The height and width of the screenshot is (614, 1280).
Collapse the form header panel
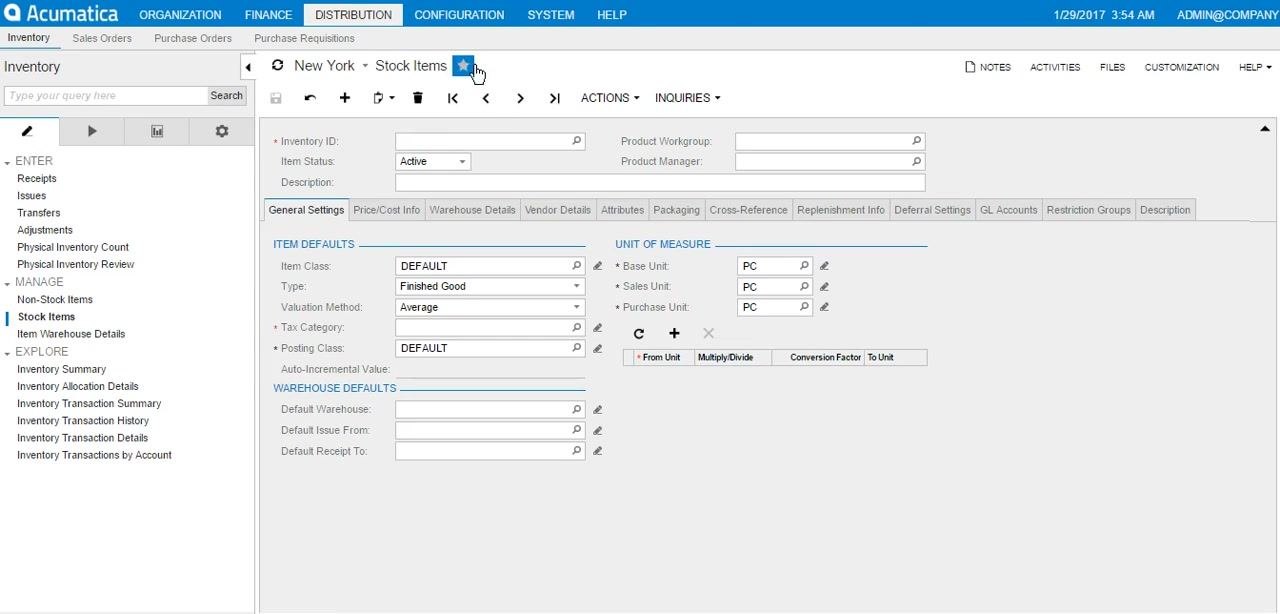tap(1265, 129)
